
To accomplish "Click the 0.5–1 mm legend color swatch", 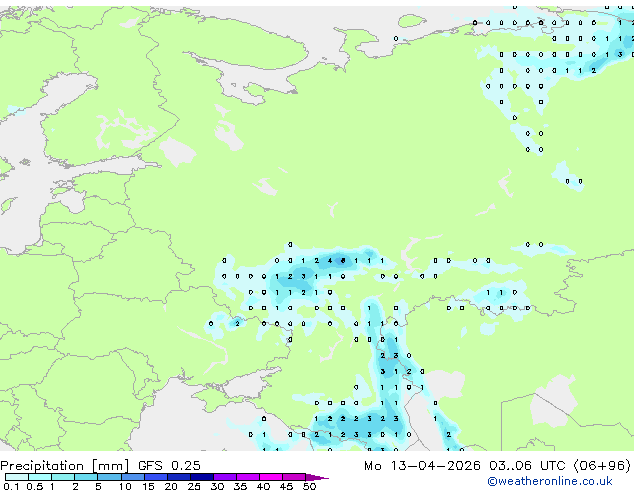I will (40, 477).
